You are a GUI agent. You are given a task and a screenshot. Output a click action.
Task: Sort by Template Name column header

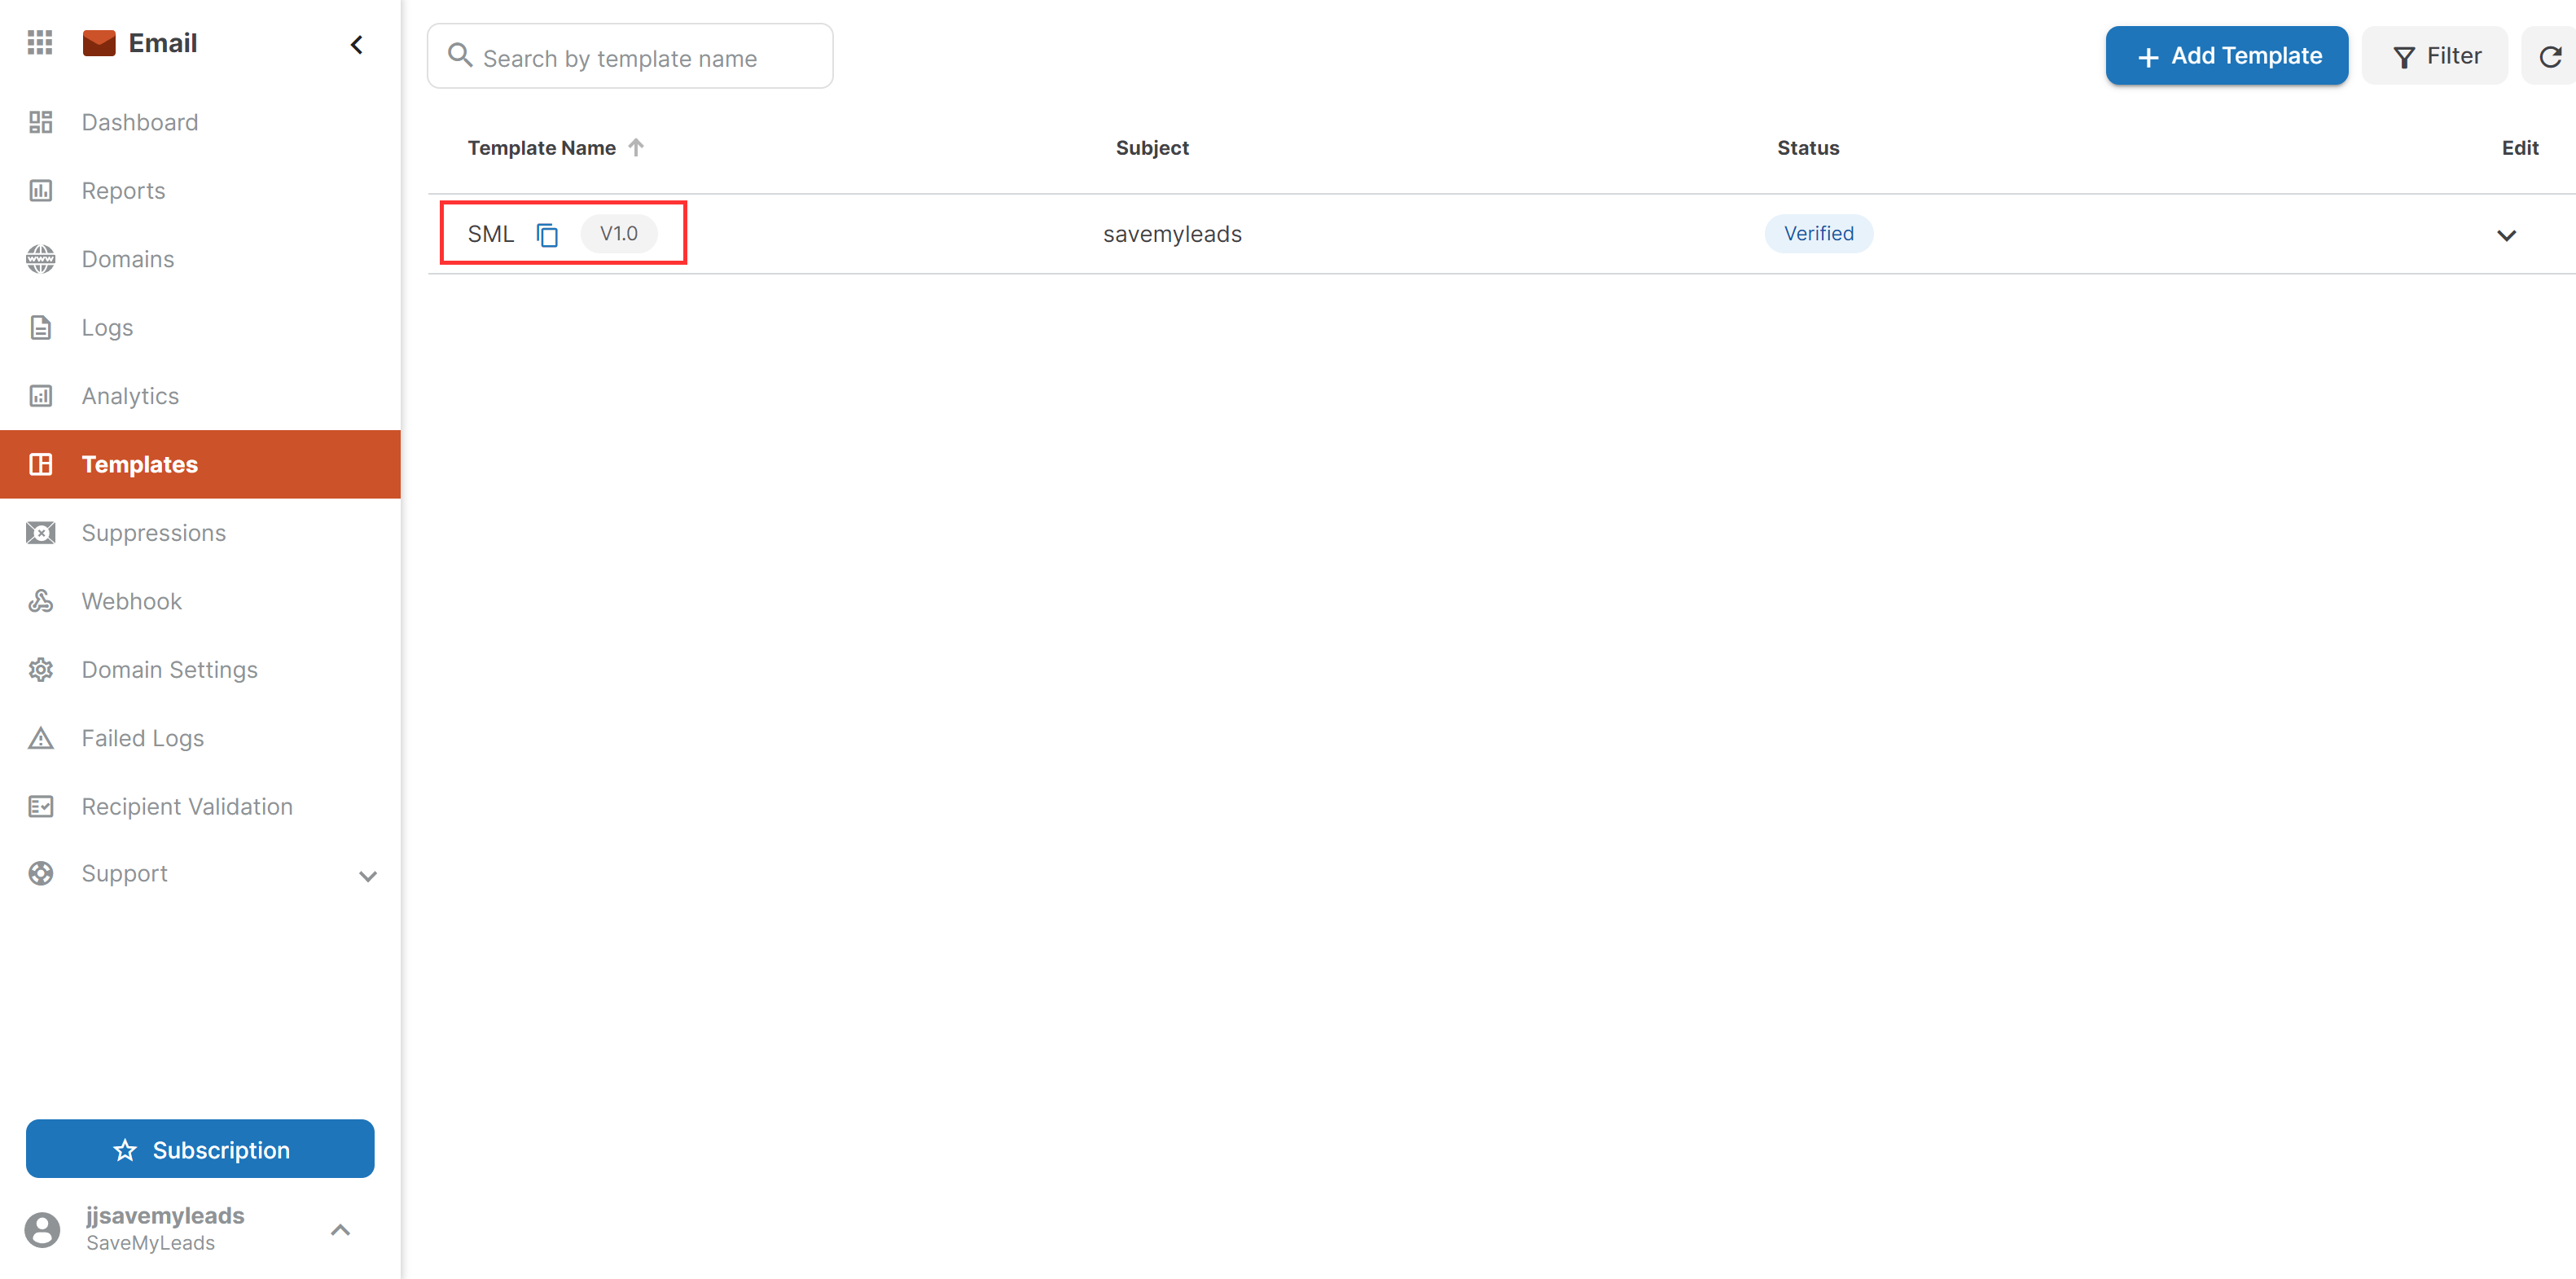pyautogui.click(x=542, y=148)
